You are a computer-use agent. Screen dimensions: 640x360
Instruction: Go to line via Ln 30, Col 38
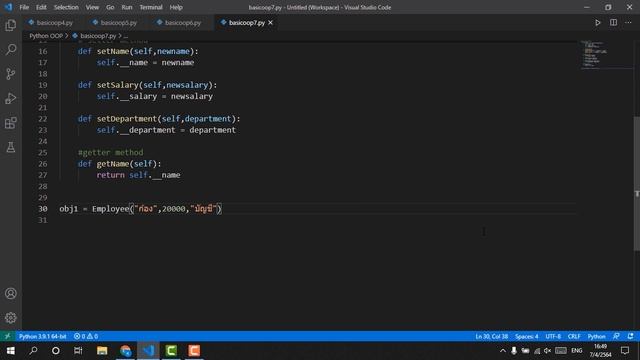491,336
